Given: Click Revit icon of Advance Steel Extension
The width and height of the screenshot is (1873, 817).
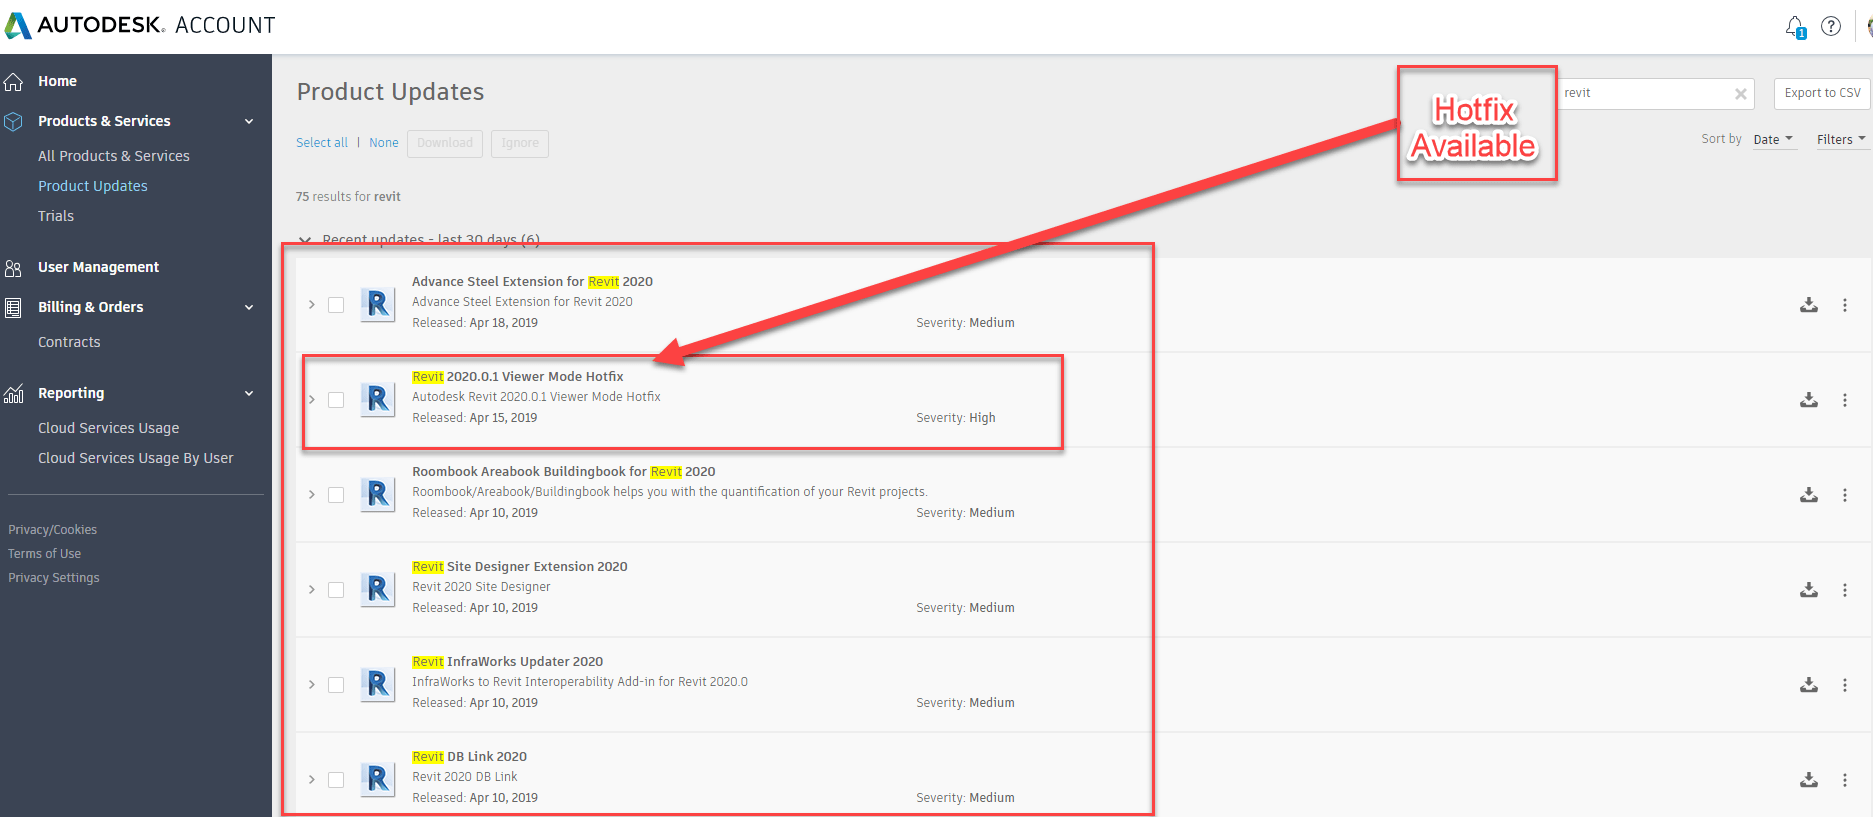Looking at the screenshot, I should click(x=377, y=304).
